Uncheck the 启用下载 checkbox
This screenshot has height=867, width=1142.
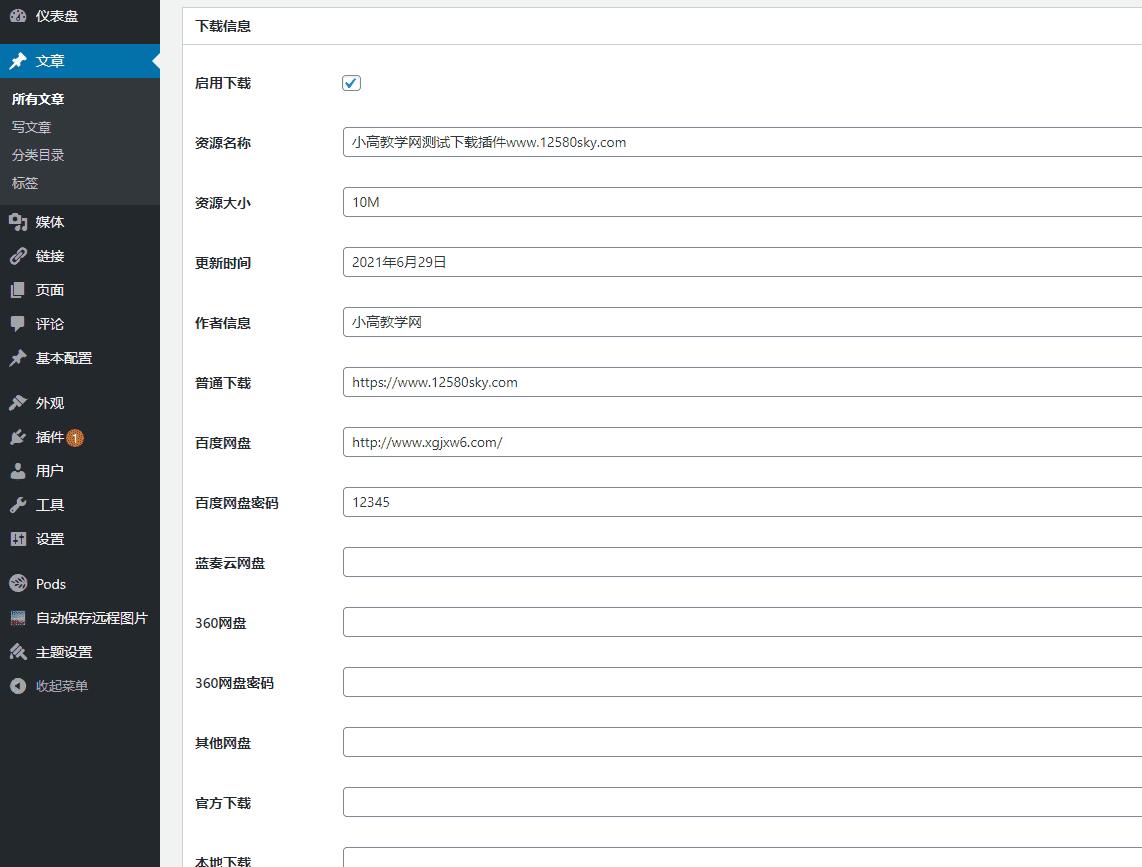[x=351, y=83]
